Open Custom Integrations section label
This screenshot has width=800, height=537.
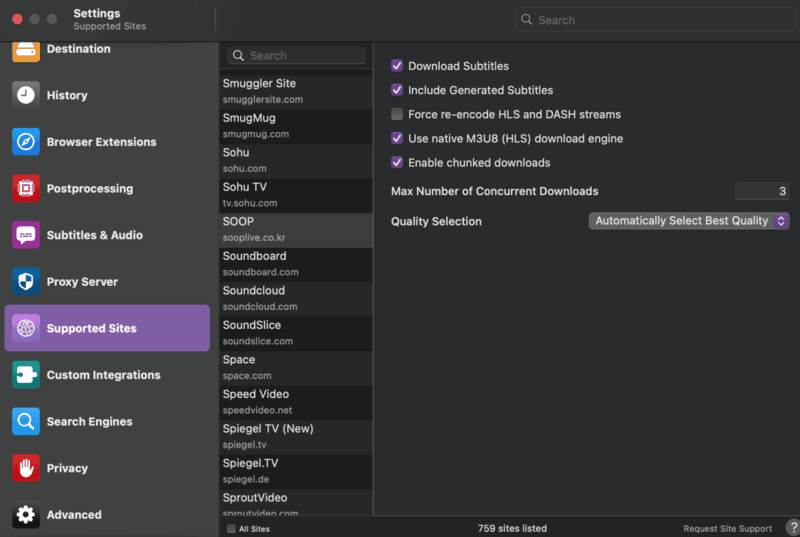104,375
